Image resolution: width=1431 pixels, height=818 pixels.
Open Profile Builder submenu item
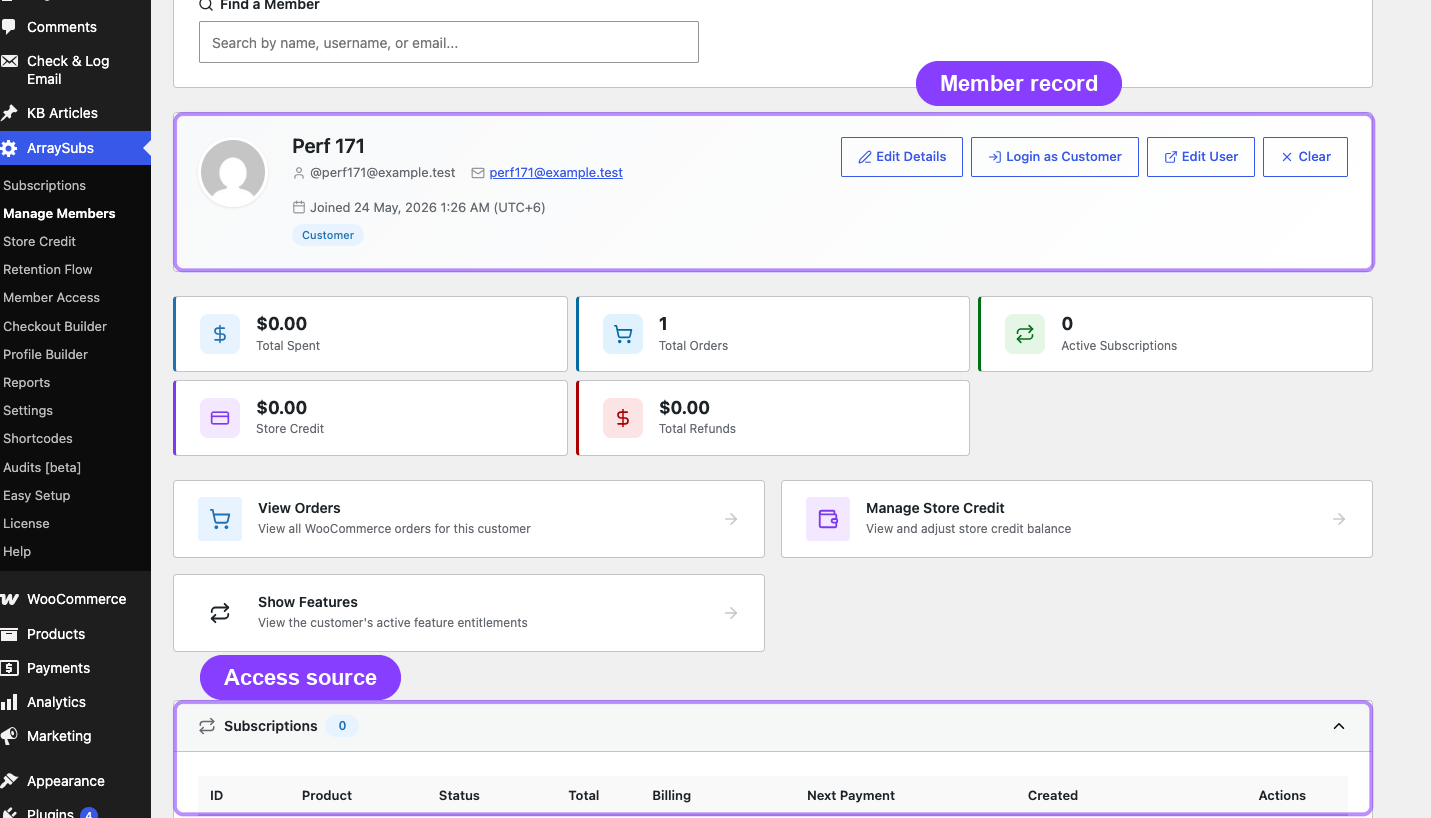click(45, 354)
